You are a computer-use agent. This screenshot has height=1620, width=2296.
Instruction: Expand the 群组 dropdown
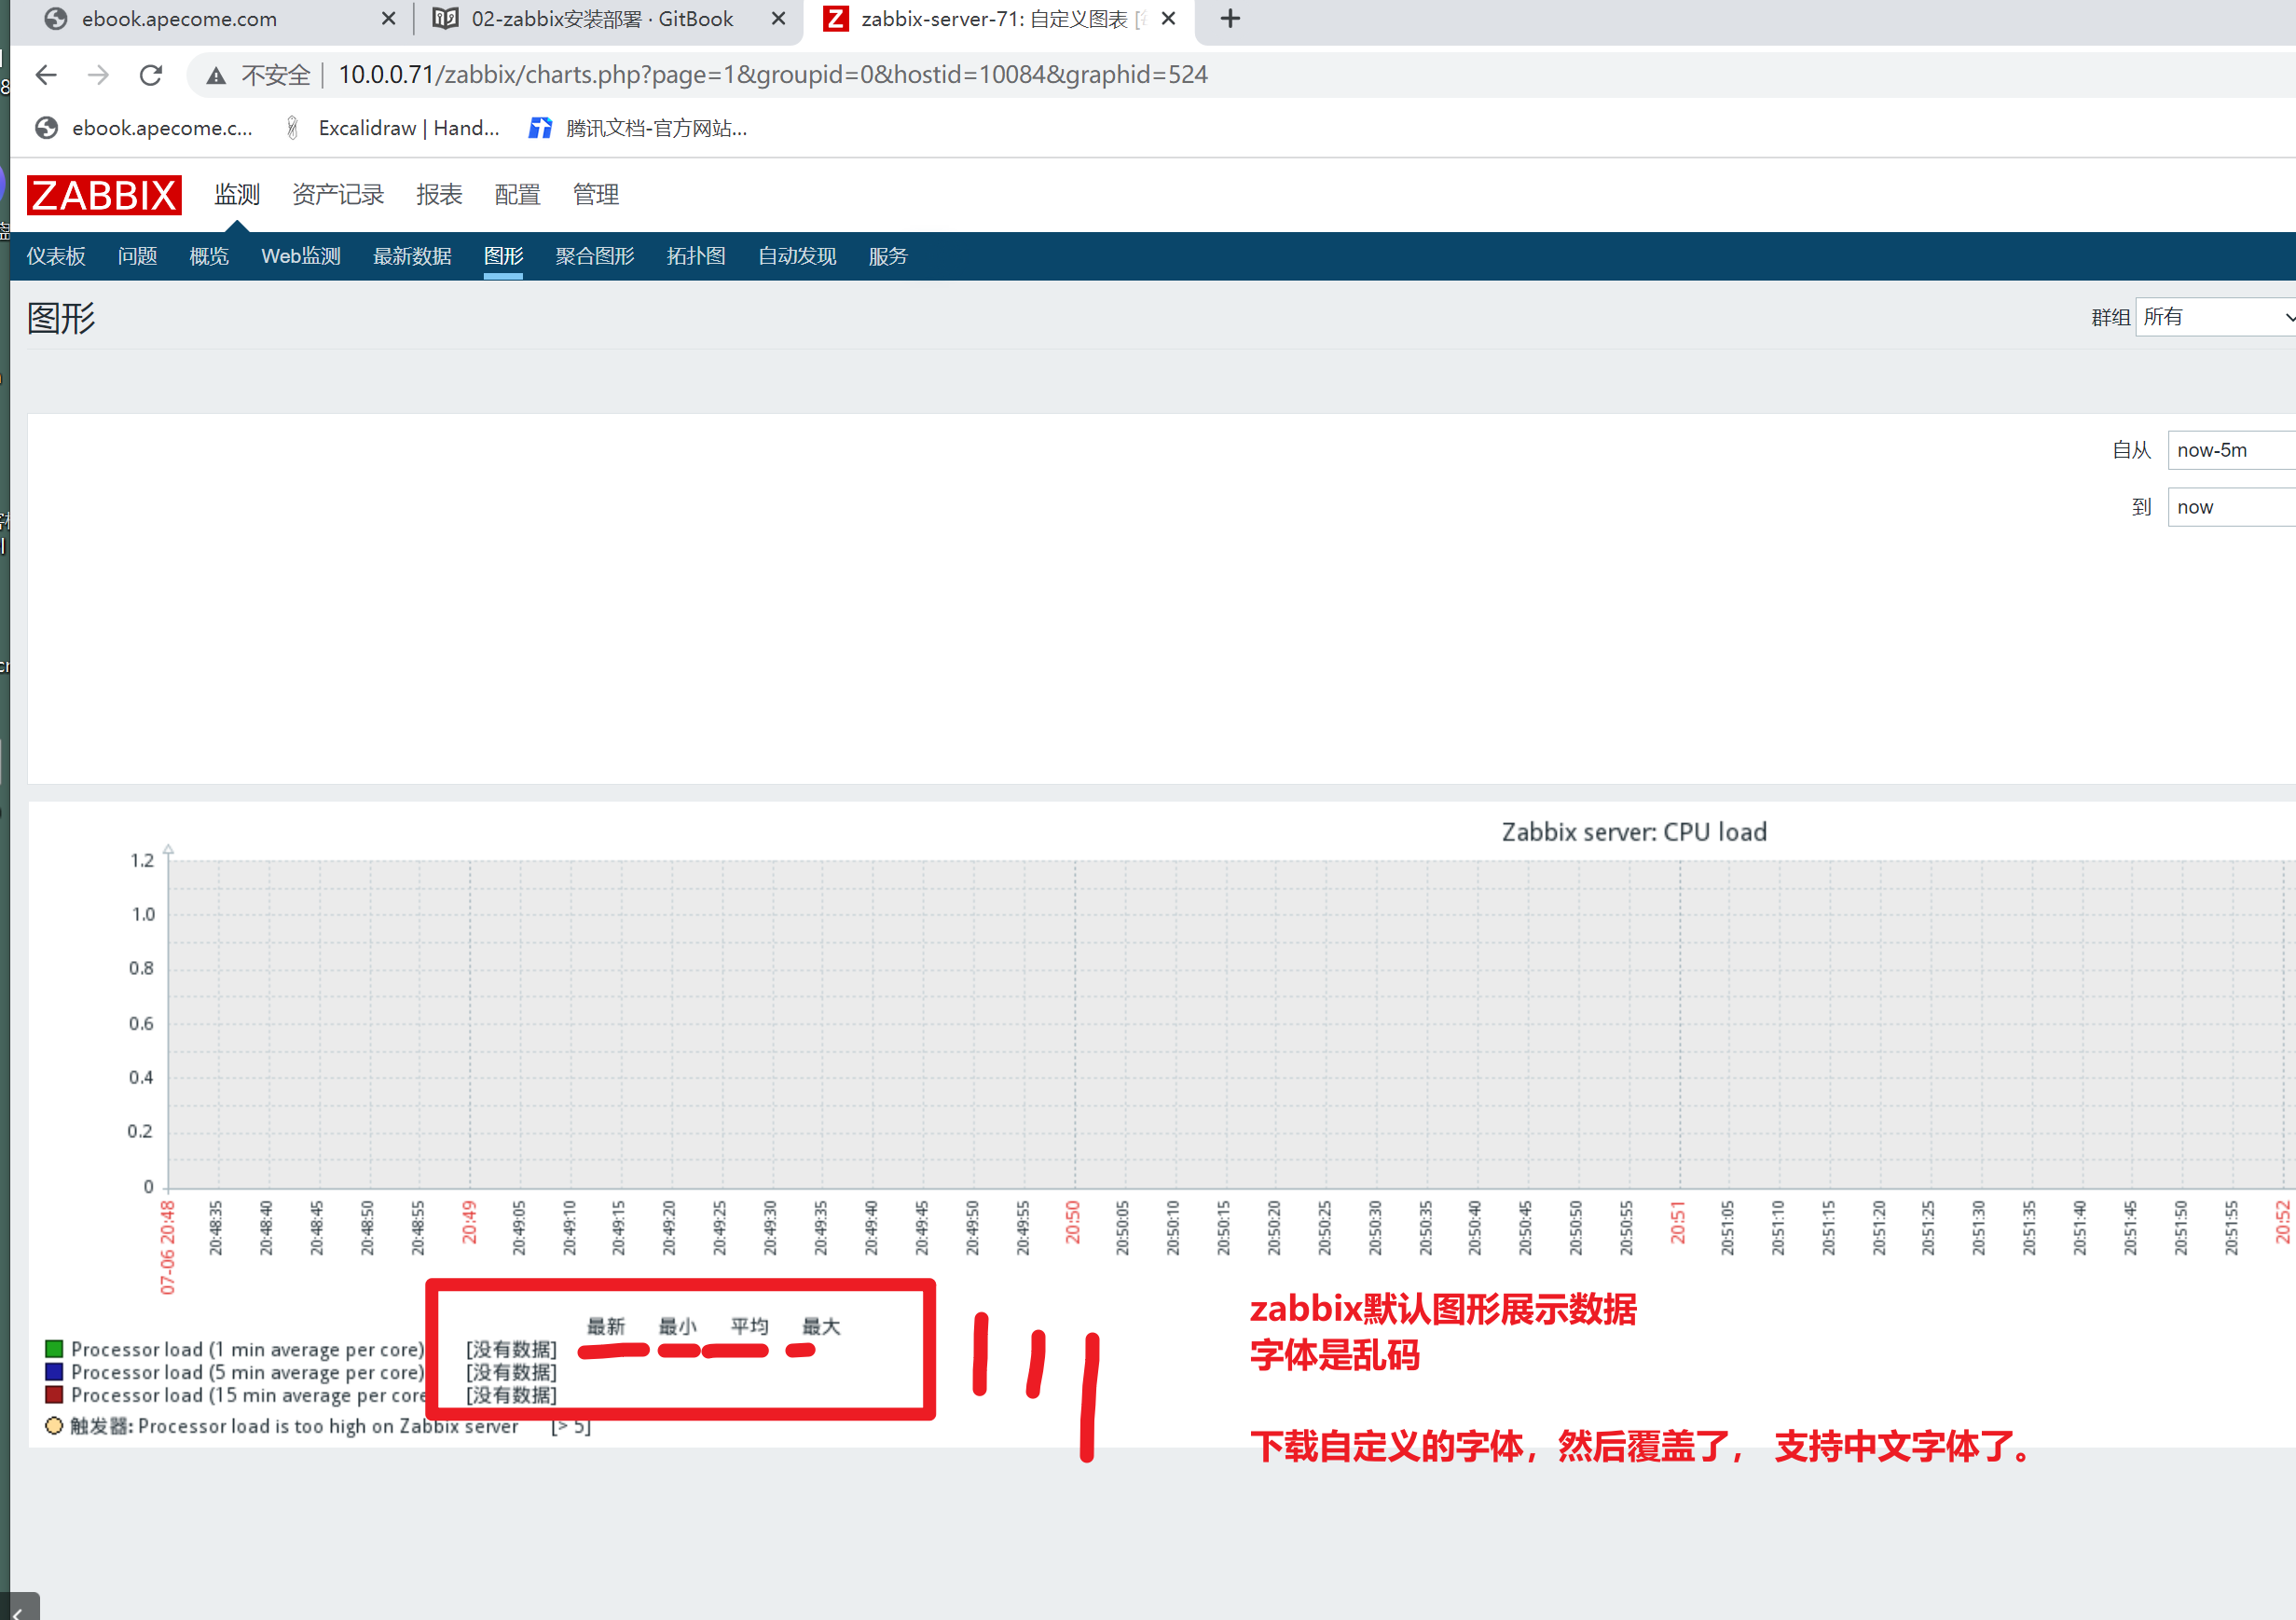(2215, 317)
